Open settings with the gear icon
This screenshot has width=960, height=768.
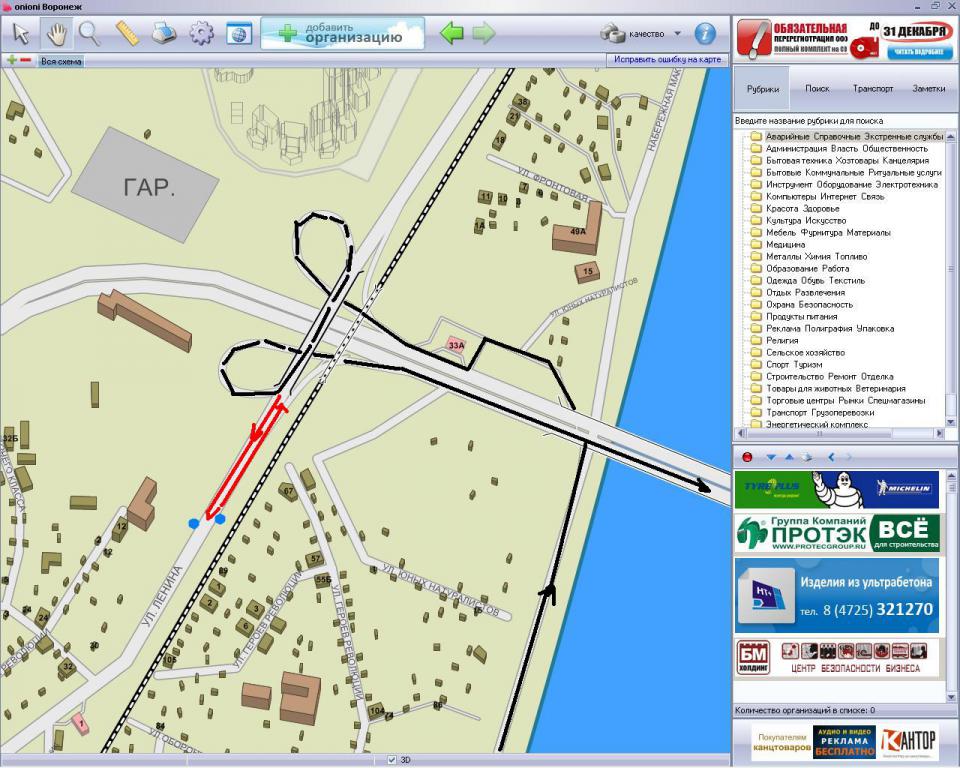(201, 34)
